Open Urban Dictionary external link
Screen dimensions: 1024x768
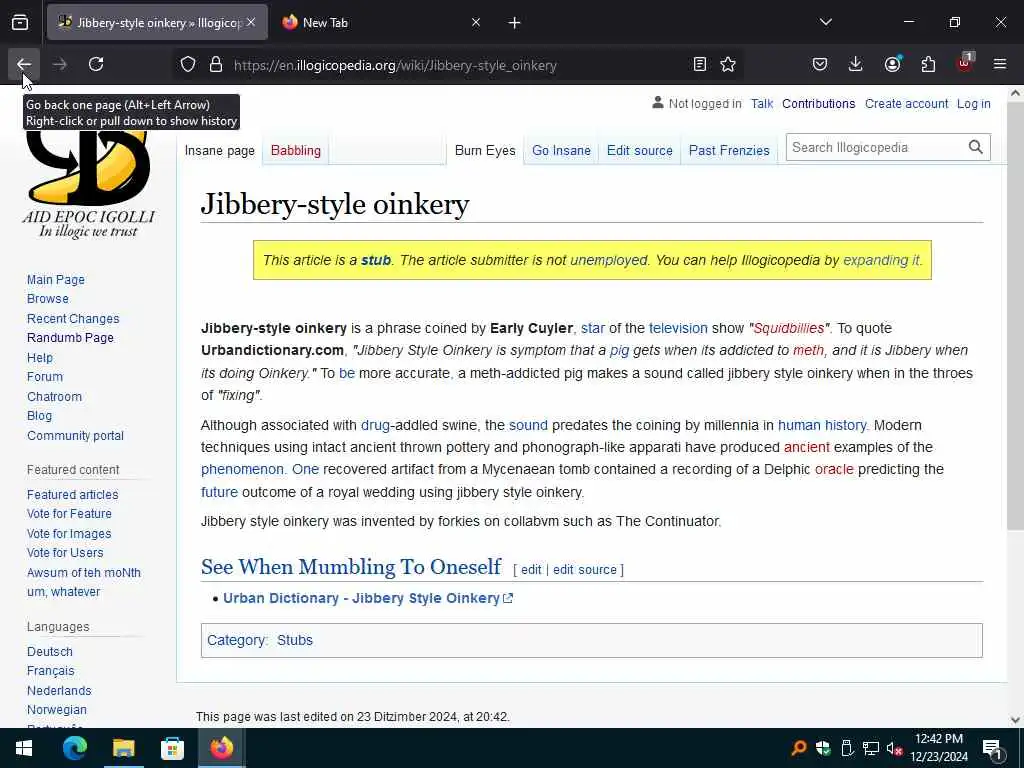[x=368, y=598]
